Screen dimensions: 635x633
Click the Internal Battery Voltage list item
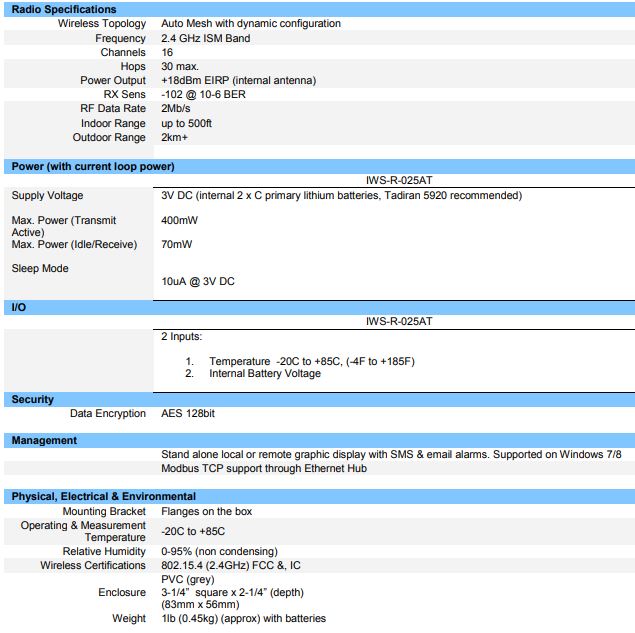tap(265, 373)
